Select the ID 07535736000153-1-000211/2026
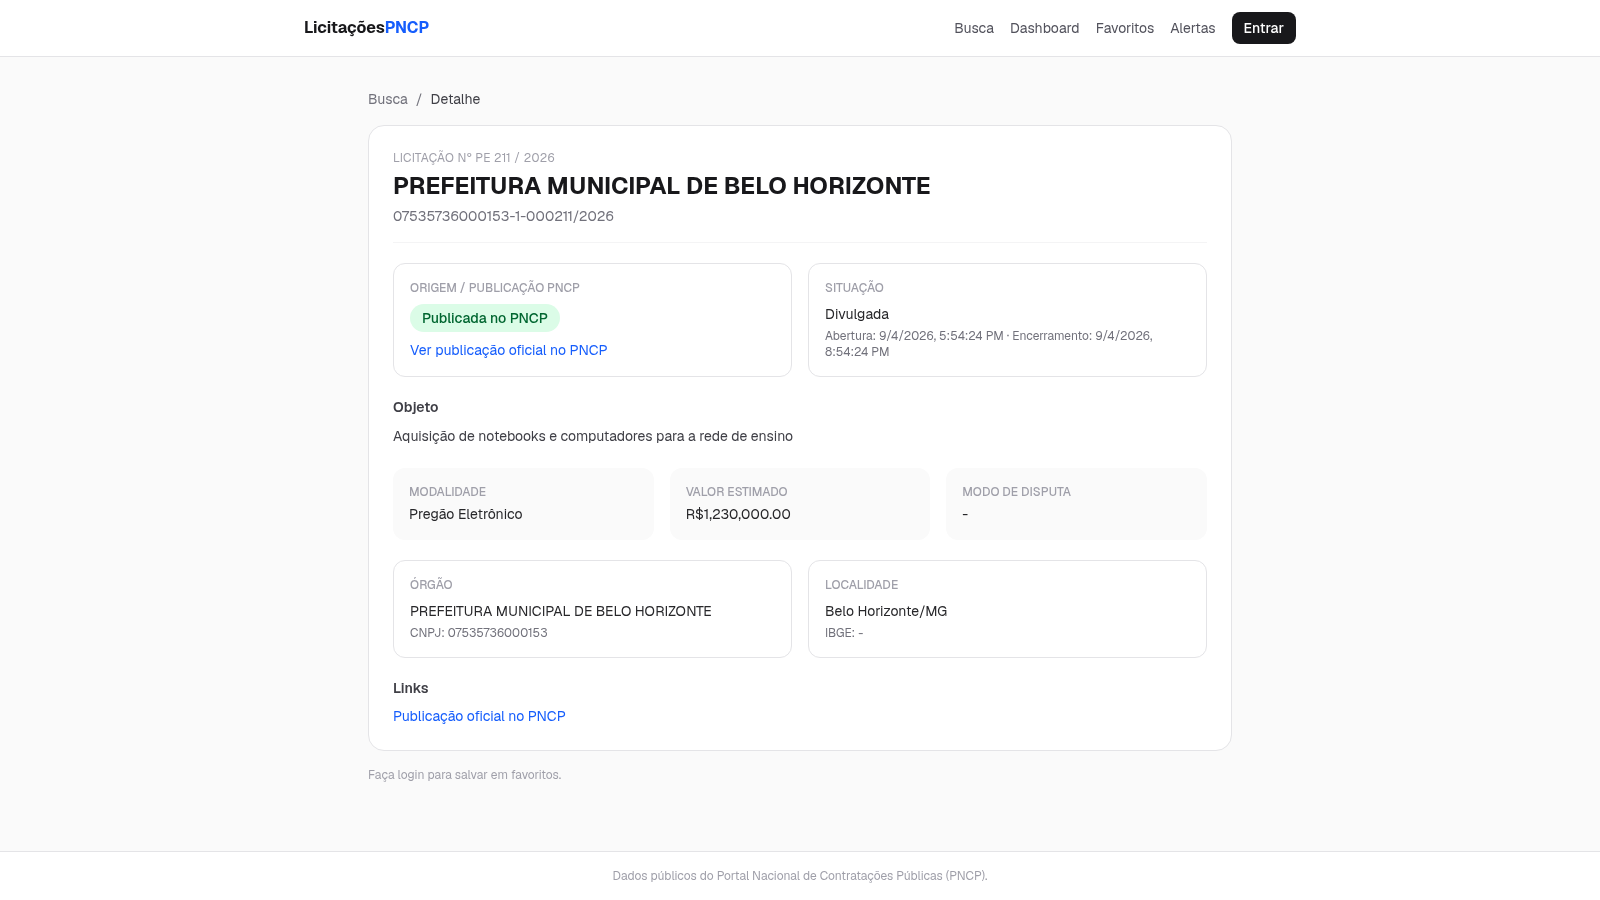The height and width of the screenshot is (900, 1600). [503, 216]
